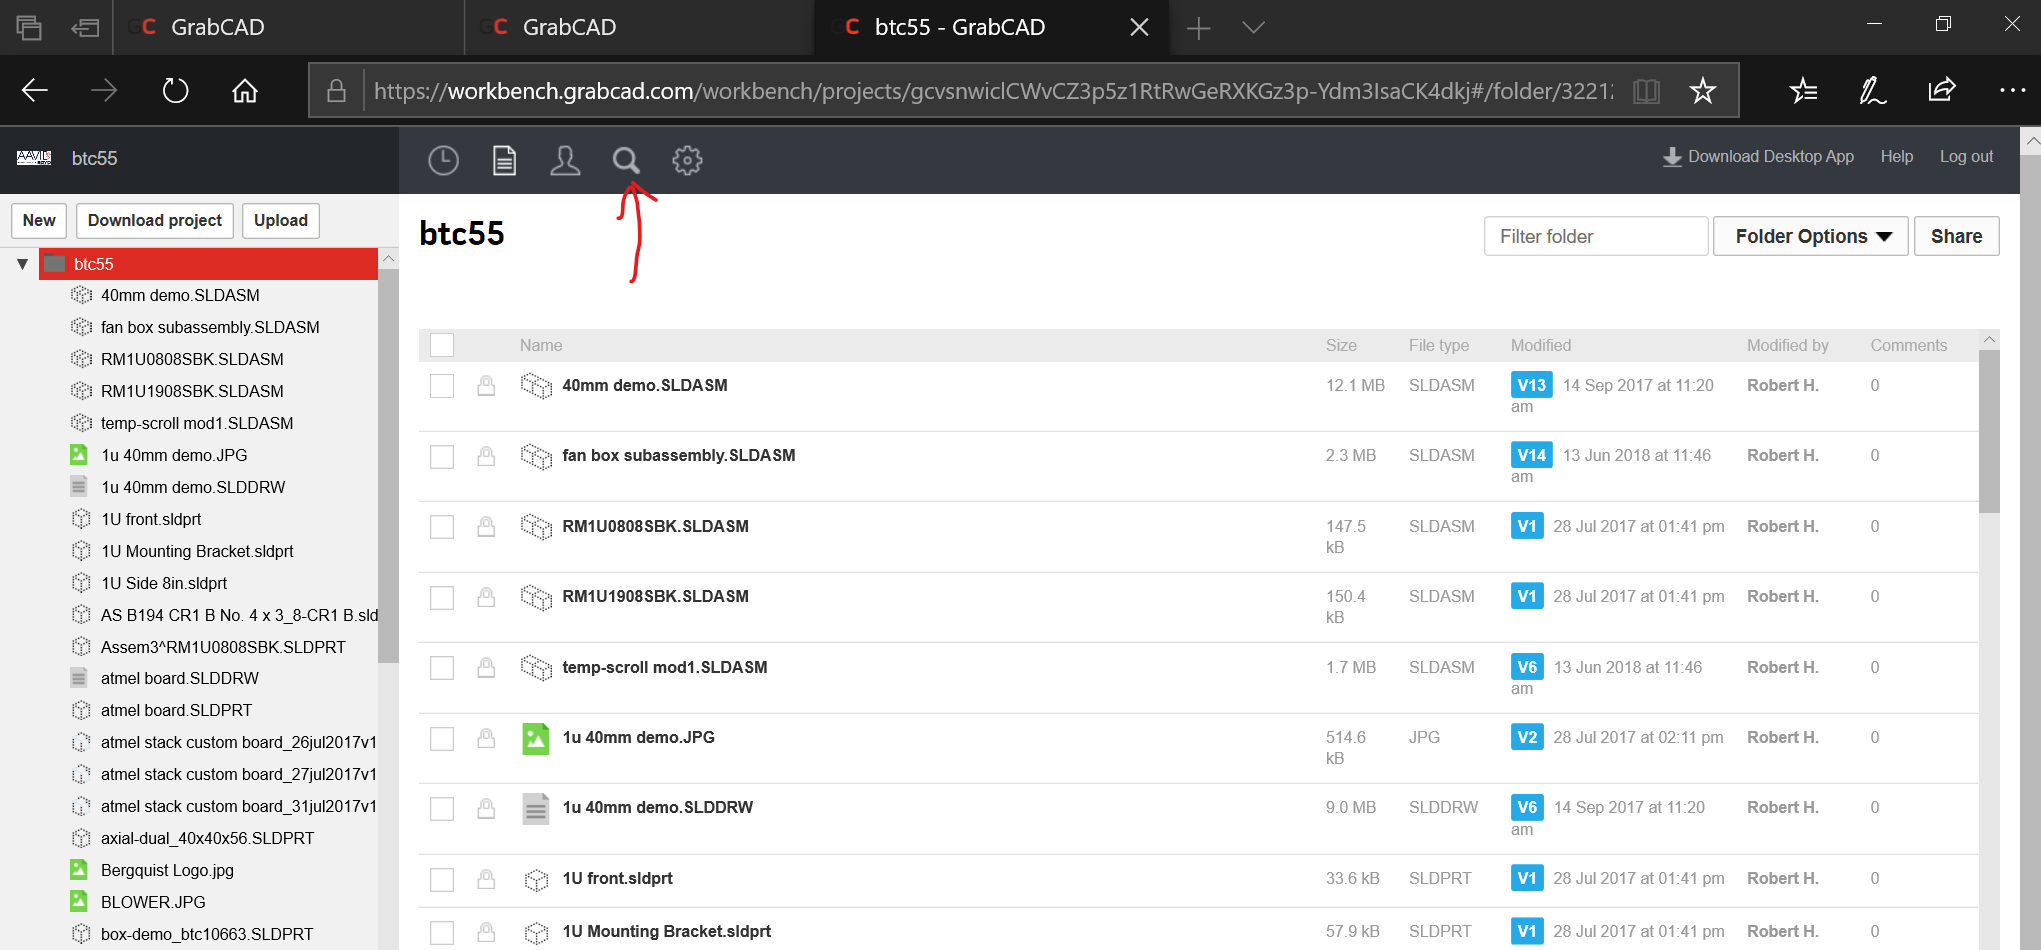Open 1U Mounting Bracket.sldprt file name in table
The width and height of the screenshot is (2041, 950).
coord(666,931)
